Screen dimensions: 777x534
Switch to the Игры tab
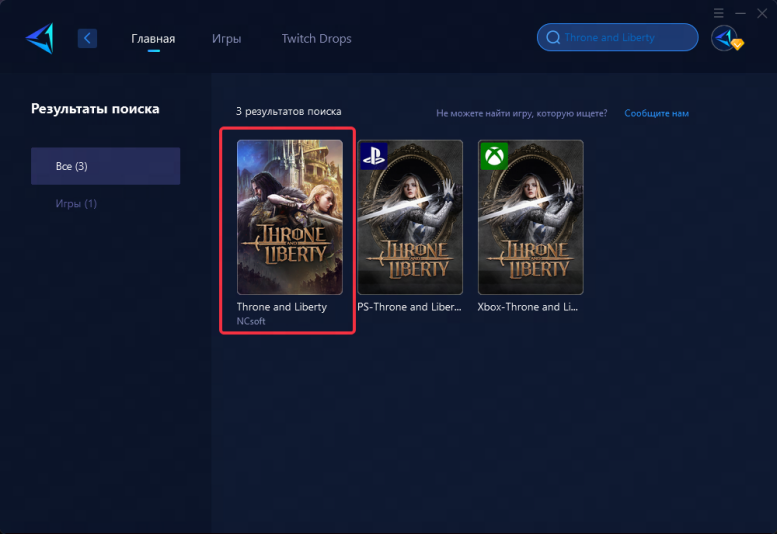pyautogui.click(x=226, y=39)
